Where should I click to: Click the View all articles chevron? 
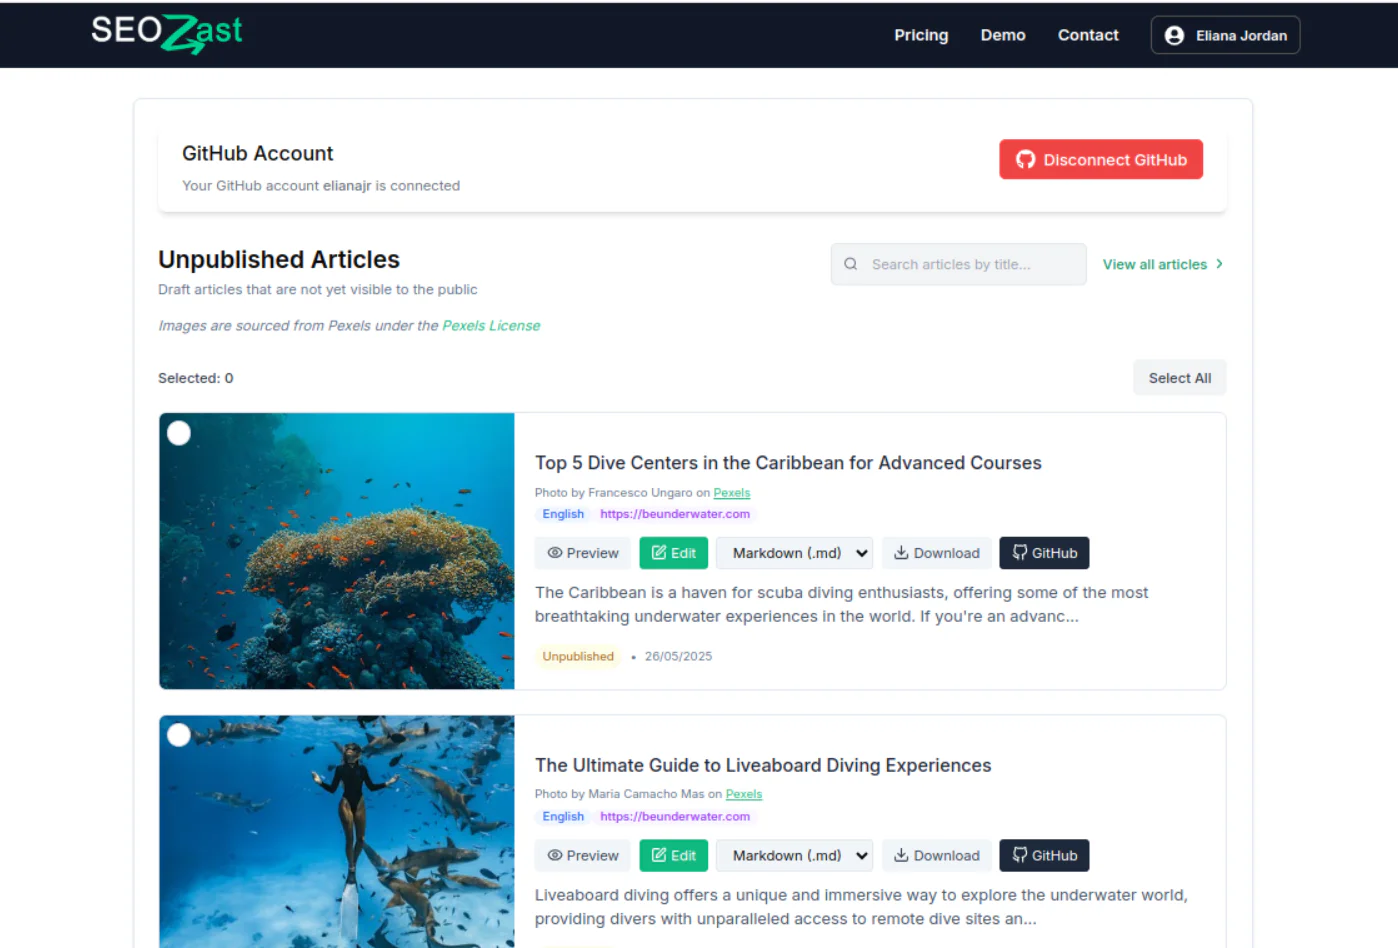1220,264
